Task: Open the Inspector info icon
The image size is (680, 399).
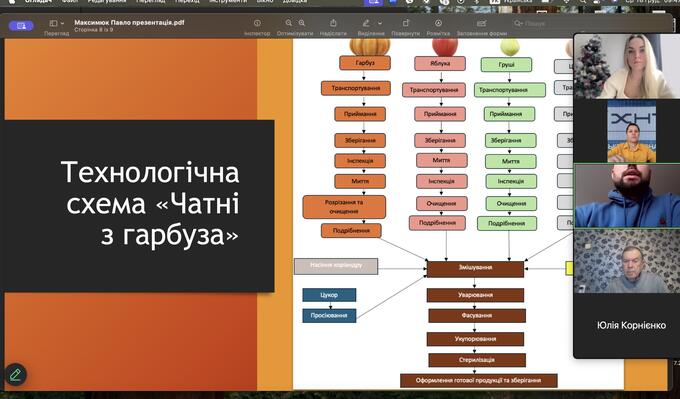Action: pos(257,23)
